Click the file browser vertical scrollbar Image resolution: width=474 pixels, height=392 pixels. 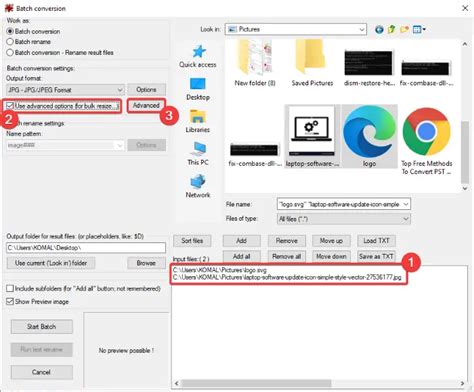coord(465,152)
